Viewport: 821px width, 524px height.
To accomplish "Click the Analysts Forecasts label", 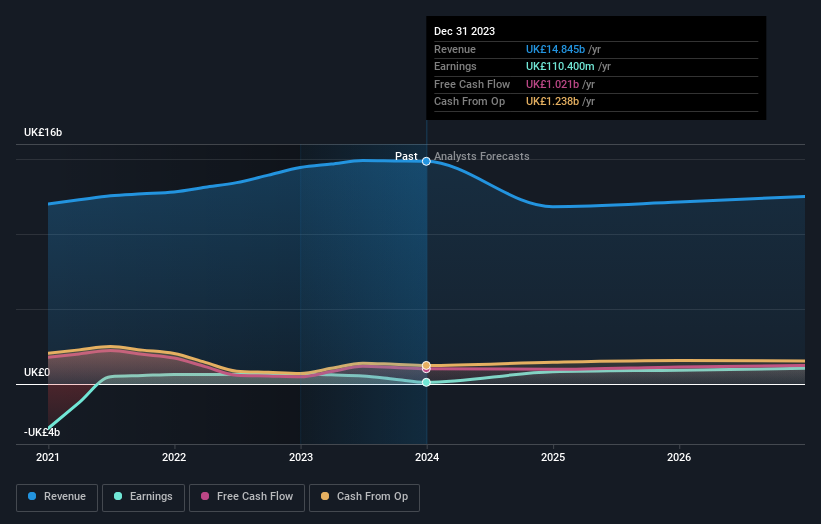I will tap(482, 156).
